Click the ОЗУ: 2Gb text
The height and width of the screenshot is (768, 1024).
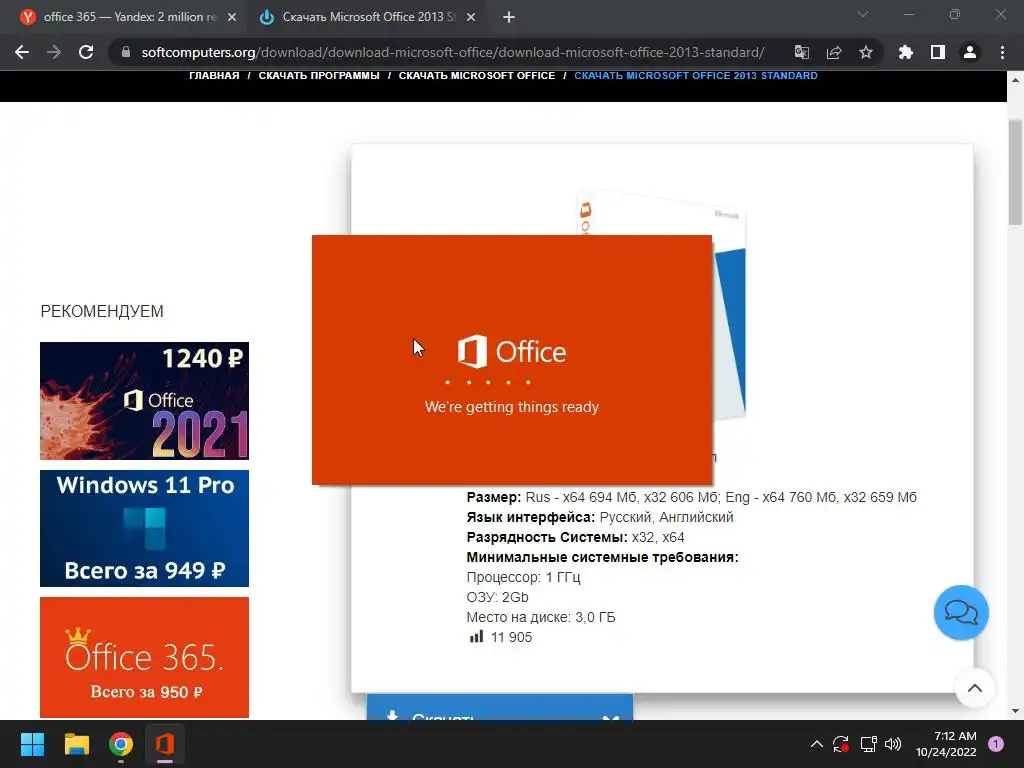tap(497, 597)
